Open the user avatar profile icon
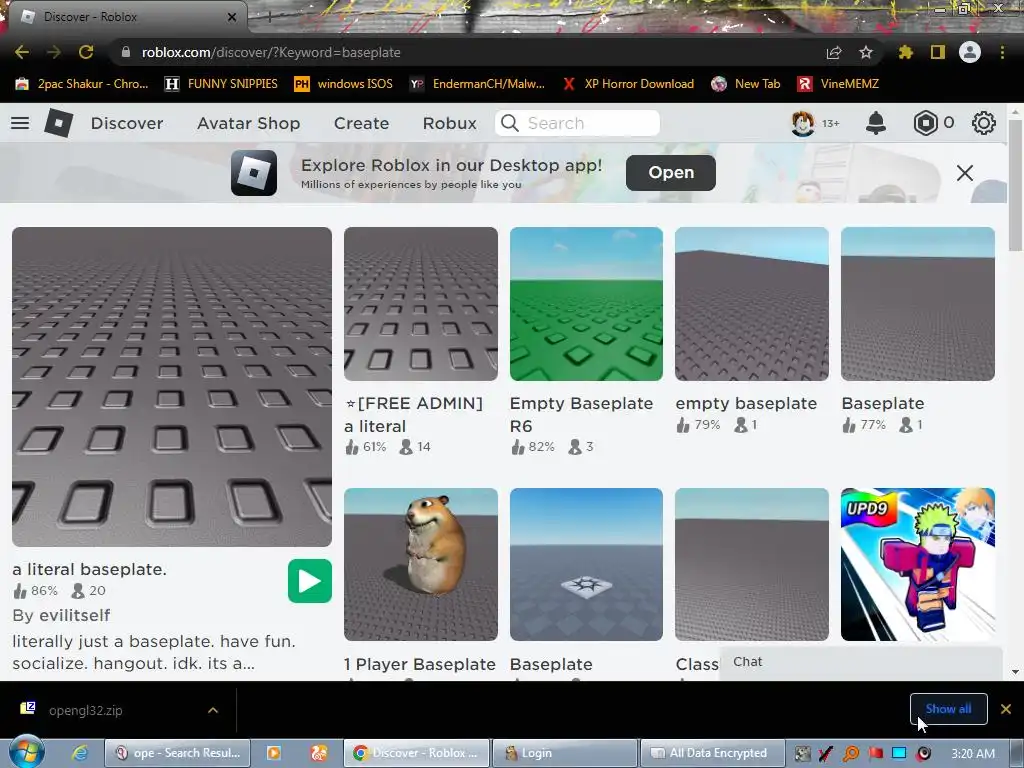 (x=803, y=123)
